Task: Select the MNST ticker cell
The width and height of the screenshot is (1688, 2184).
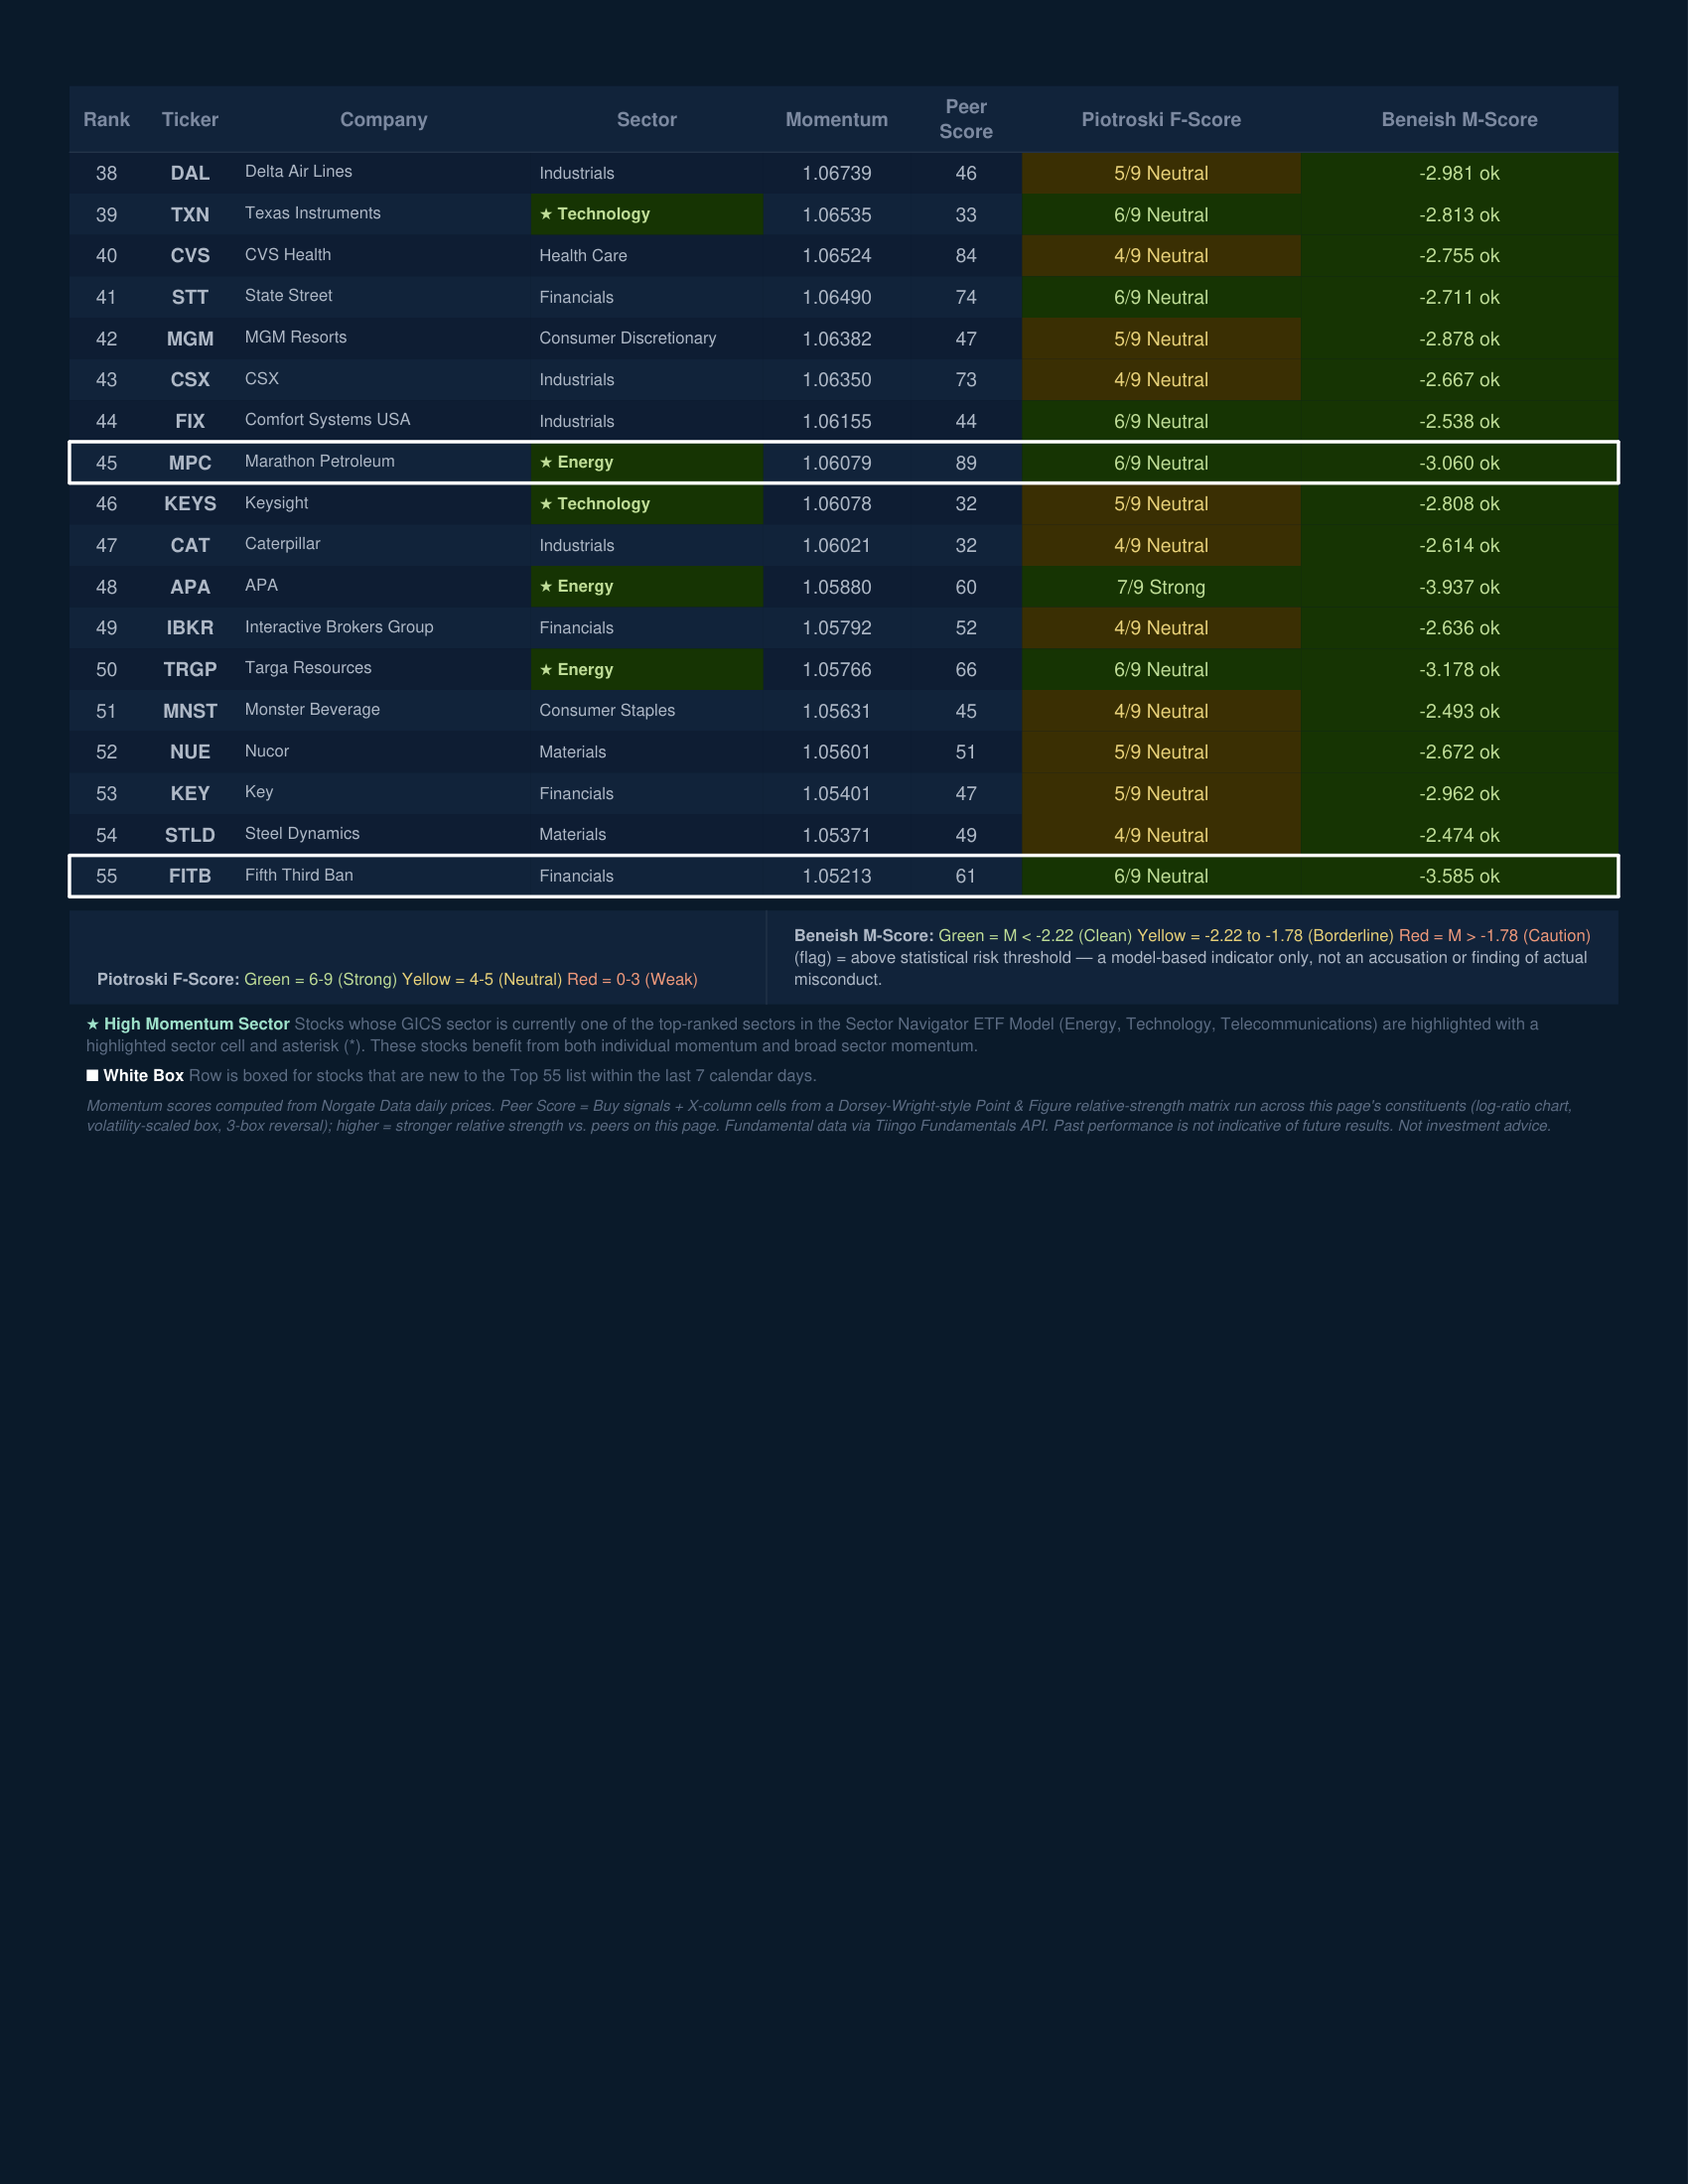Action: point(190,711)
